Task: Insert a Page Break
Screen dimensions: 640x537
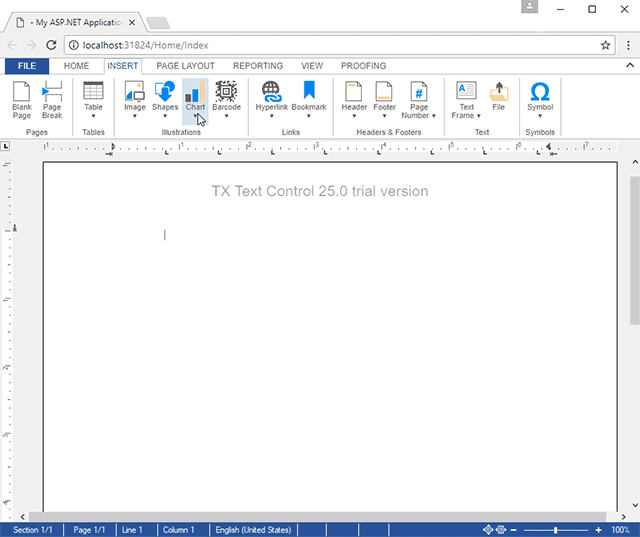Action: pyautogui.click(x=52, y=100)
